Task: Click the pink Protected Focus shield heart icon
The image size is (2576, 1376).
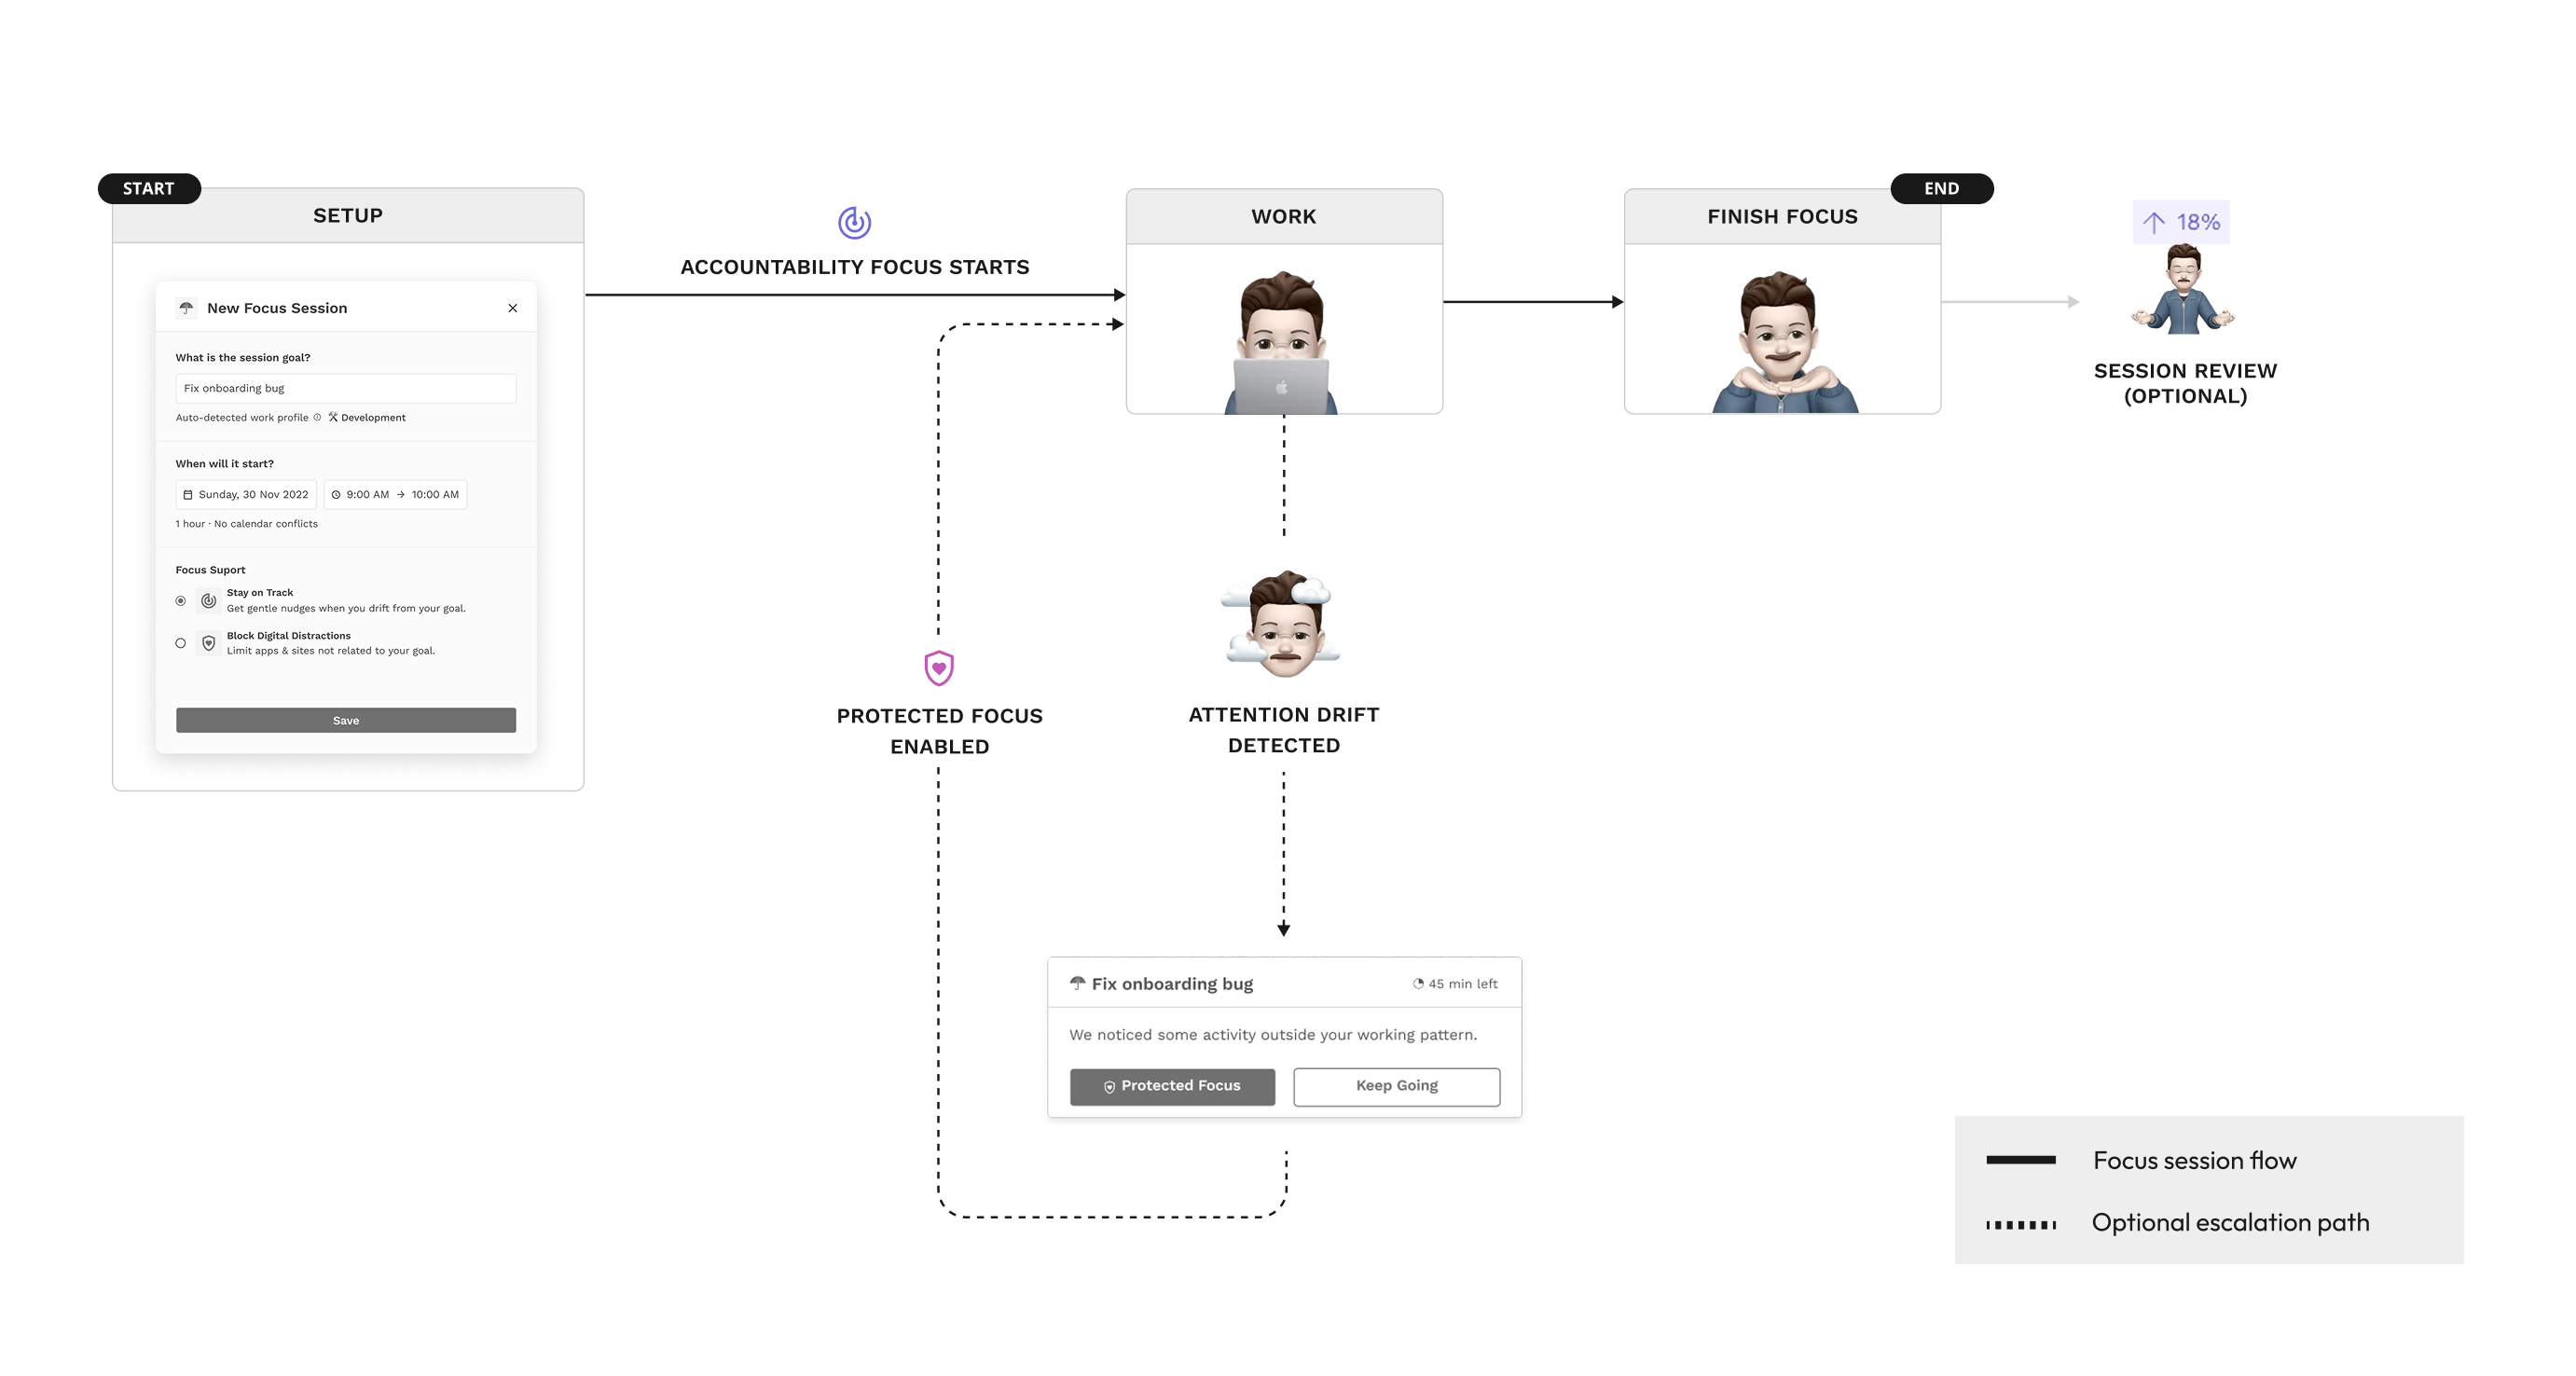Action: pos(938,668)
